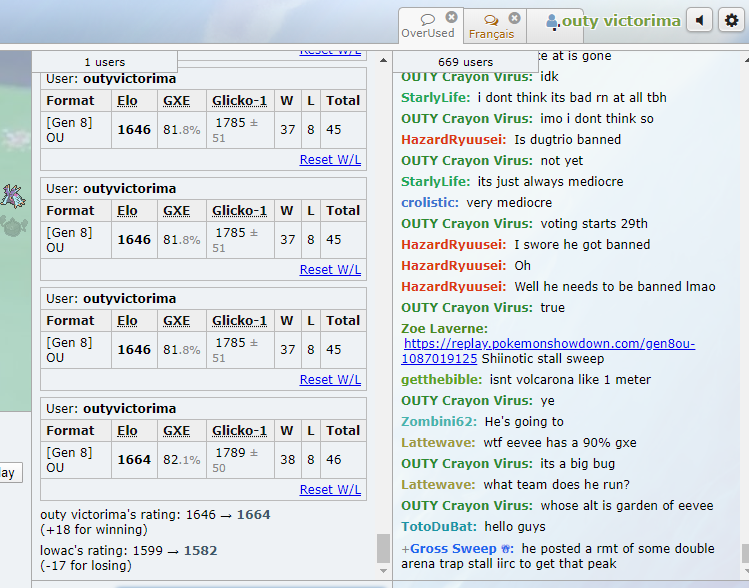
Task: Open the options gear menu
Action: [731, 21]
